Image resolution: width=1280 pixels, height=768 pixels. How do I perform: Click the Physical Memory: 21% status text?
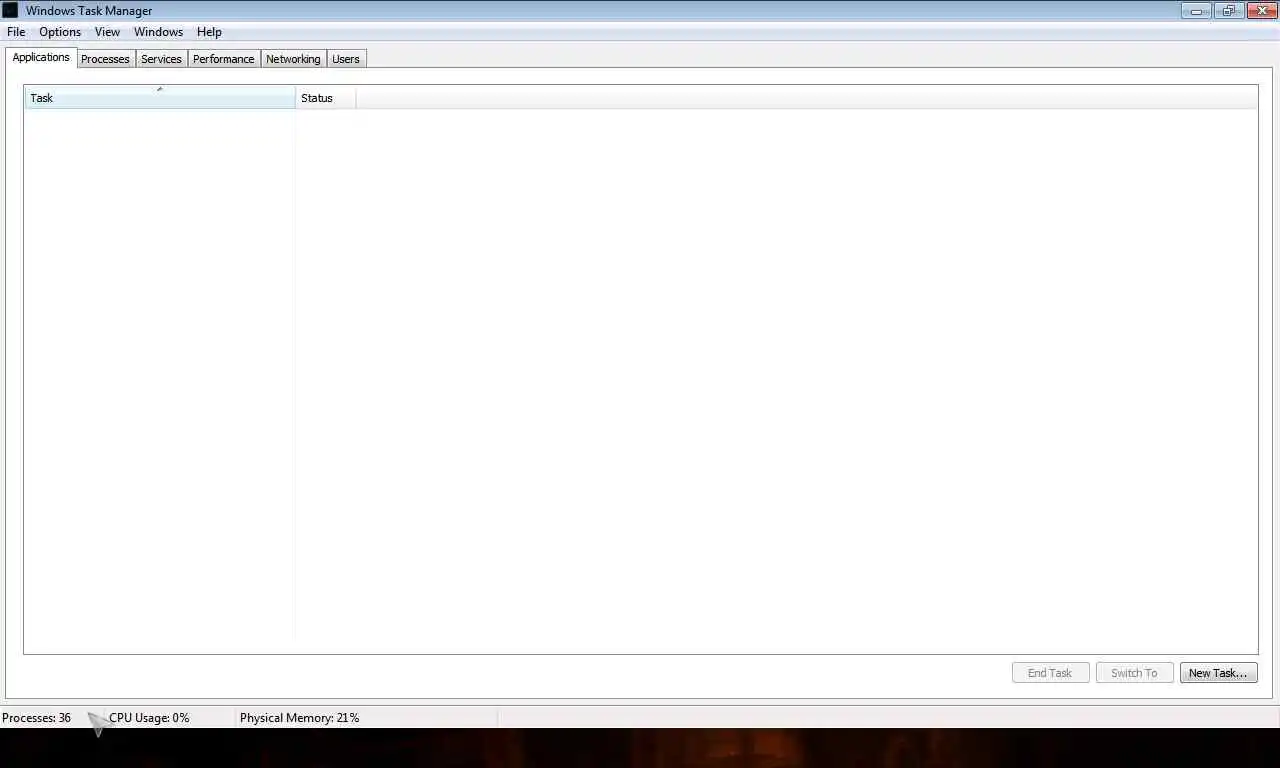[299, 718]
